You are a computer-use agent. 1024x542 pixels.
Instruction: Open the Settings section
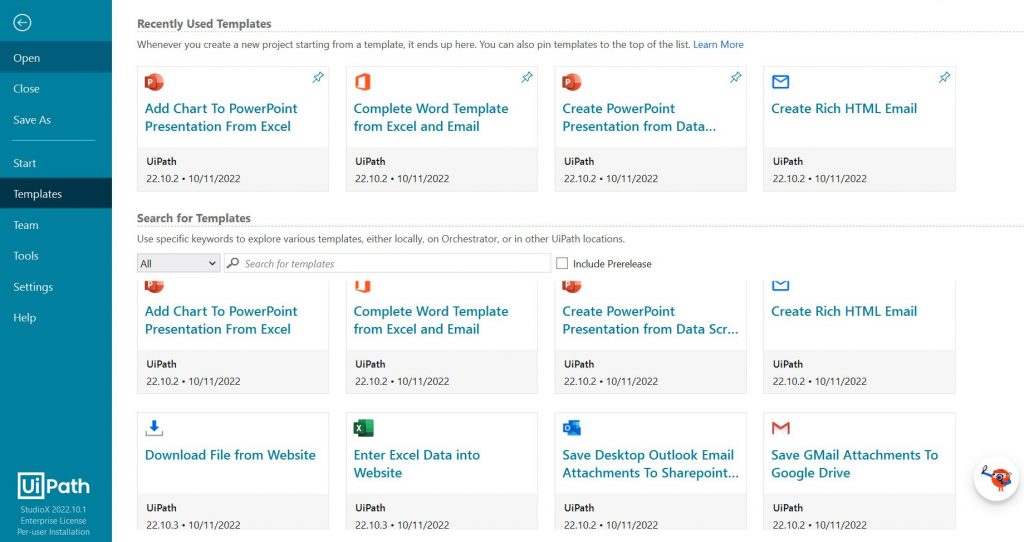click(56, 287)
